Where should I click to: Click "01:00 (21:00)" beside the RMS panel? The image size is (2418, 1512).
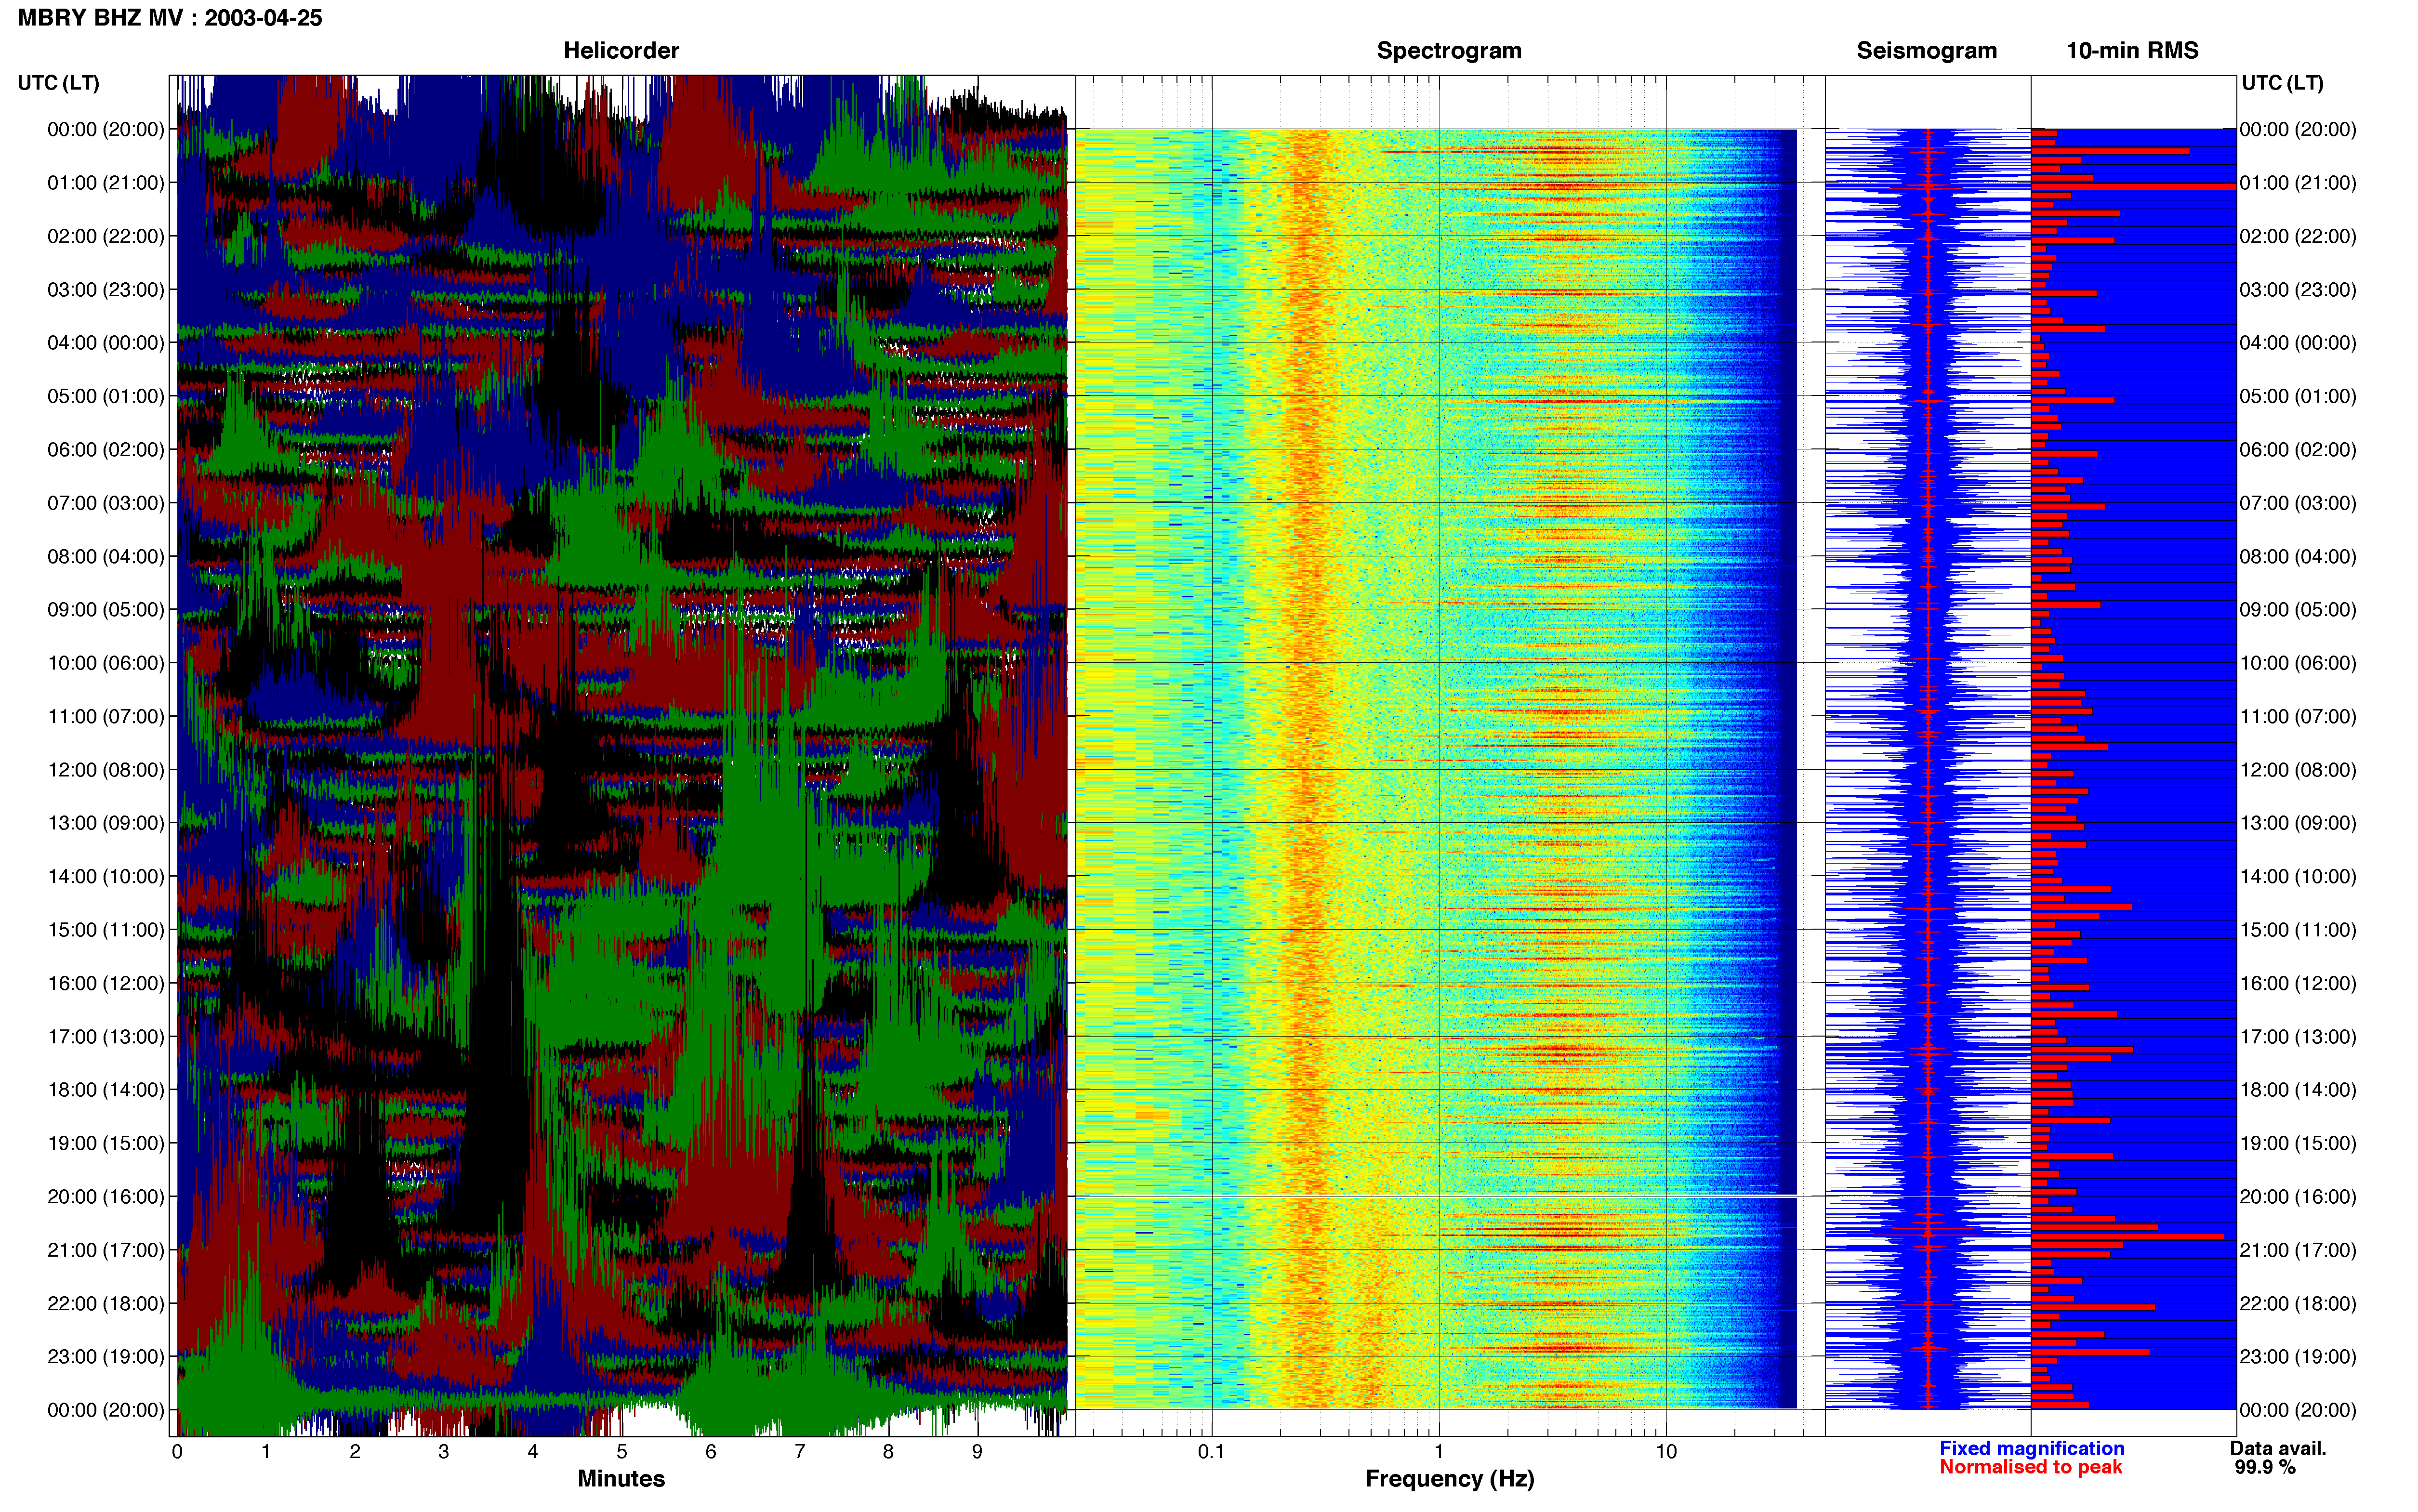tap(2298, 183)
